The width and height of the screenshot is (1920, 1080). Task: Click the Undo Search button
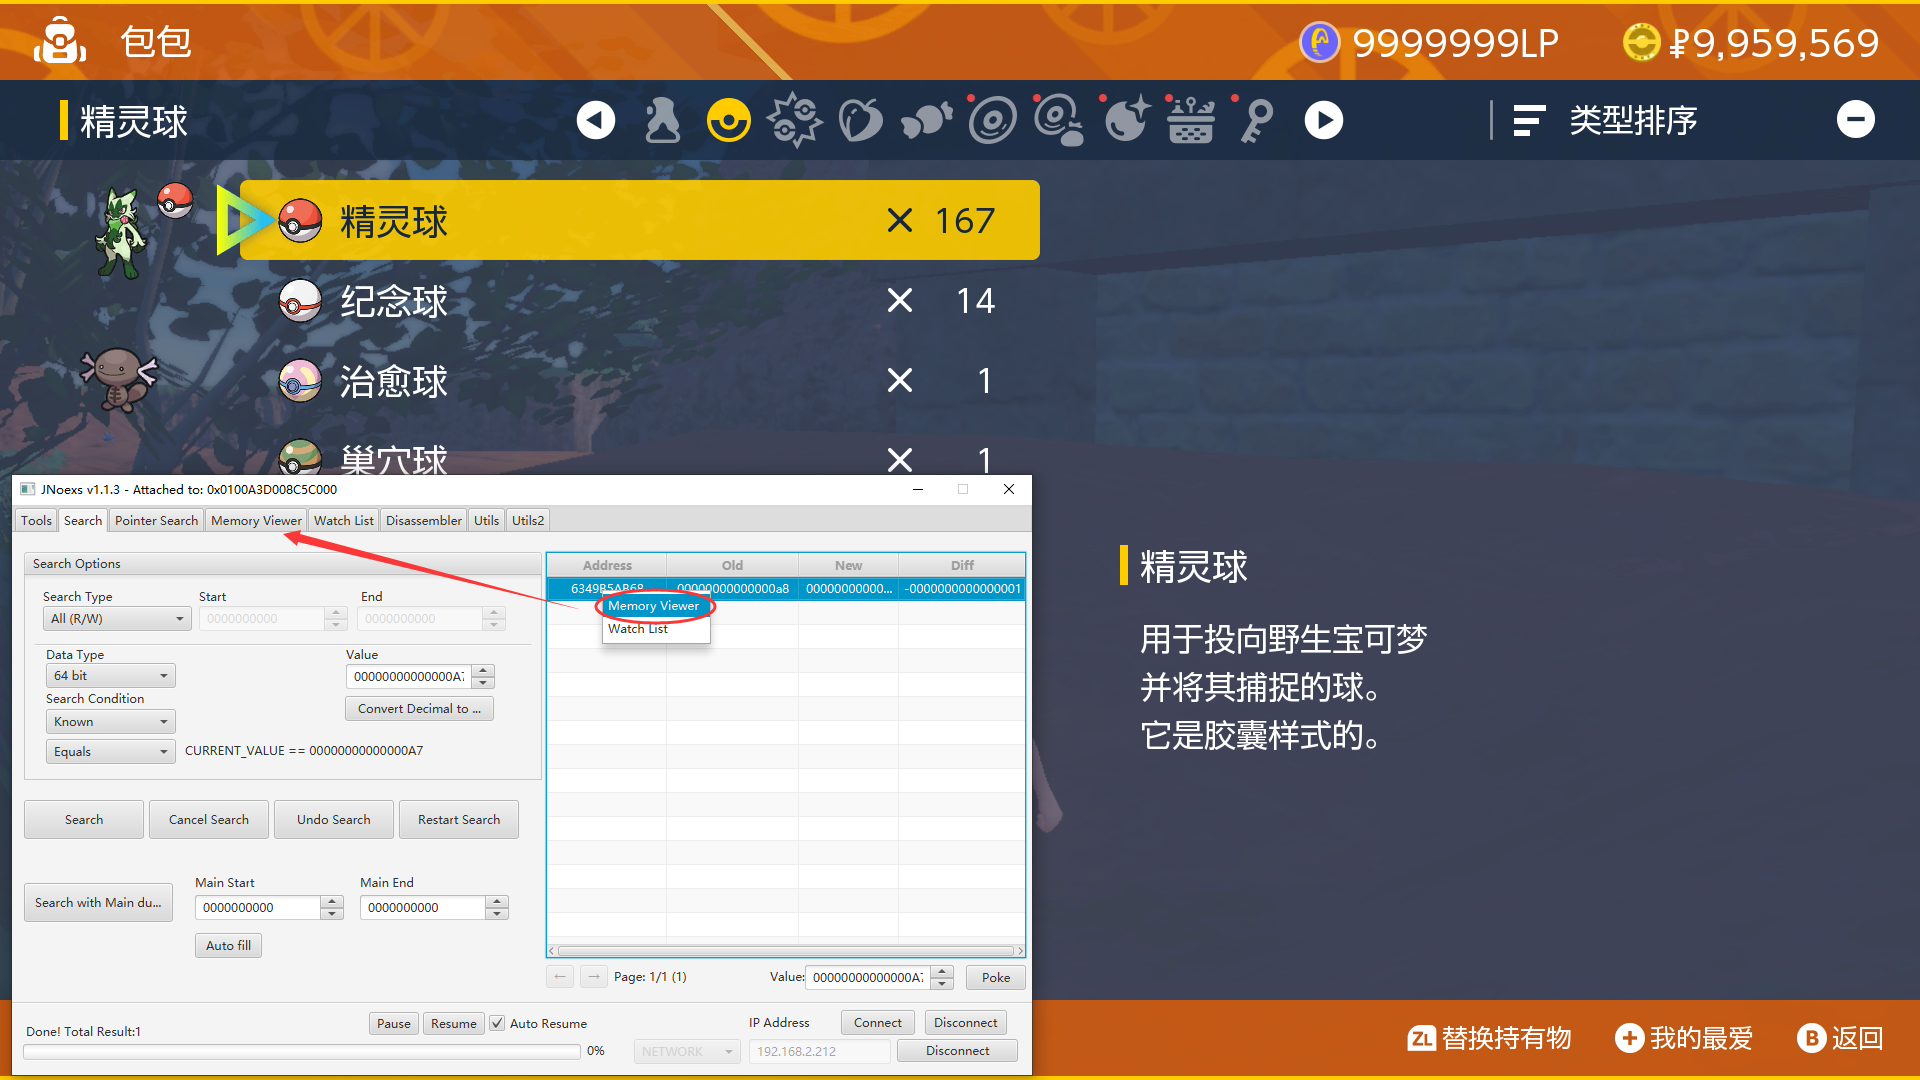pyautogui.click(x=334, y=820)
